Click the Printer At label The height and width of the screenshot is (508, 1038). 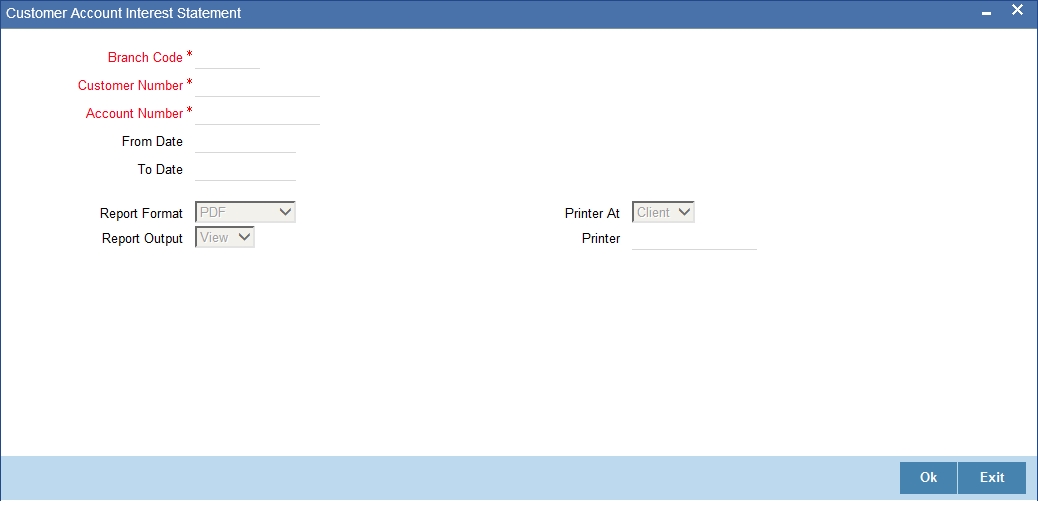(592, 213)
